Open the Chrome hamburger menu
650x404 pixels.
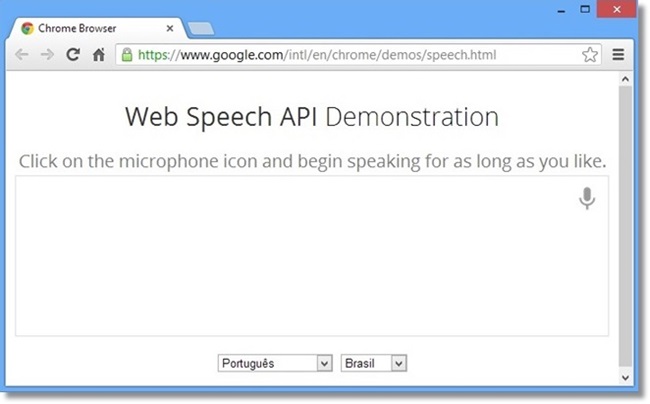618,54
